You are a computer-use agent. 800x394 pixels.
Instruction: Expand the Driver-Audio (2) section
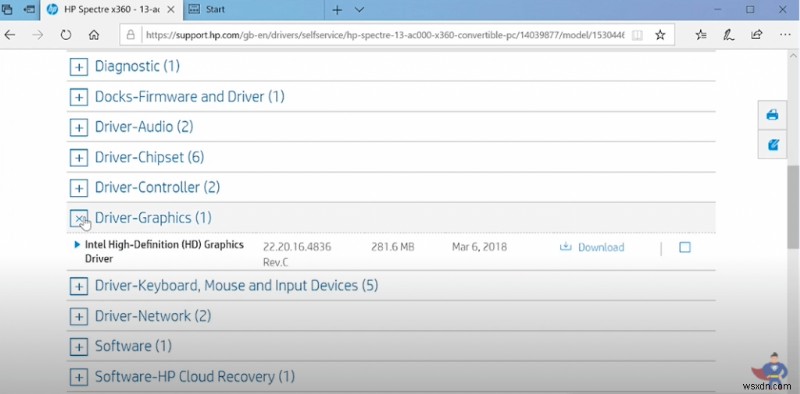(x=79, y=127)
